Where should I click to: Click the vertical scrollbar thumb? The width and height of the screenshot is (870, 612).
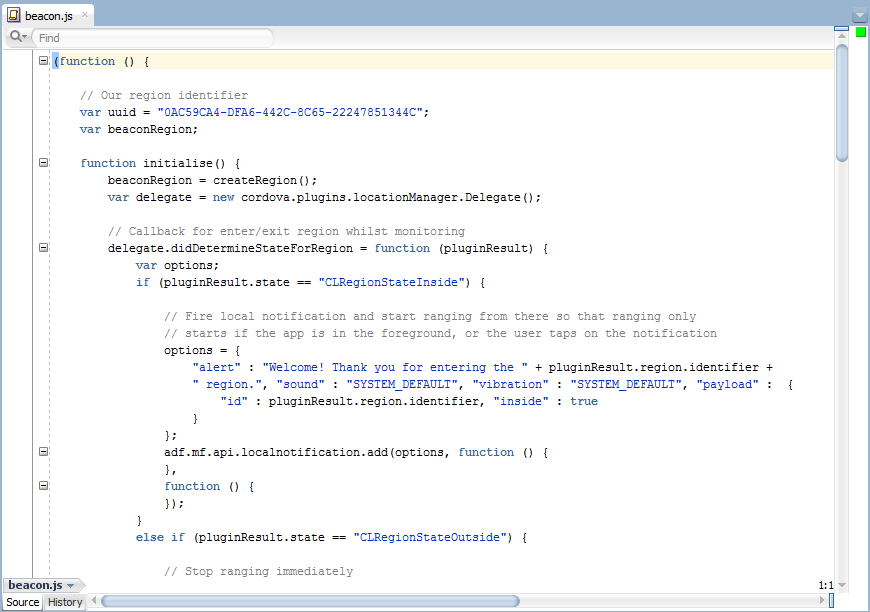(842, 103)
